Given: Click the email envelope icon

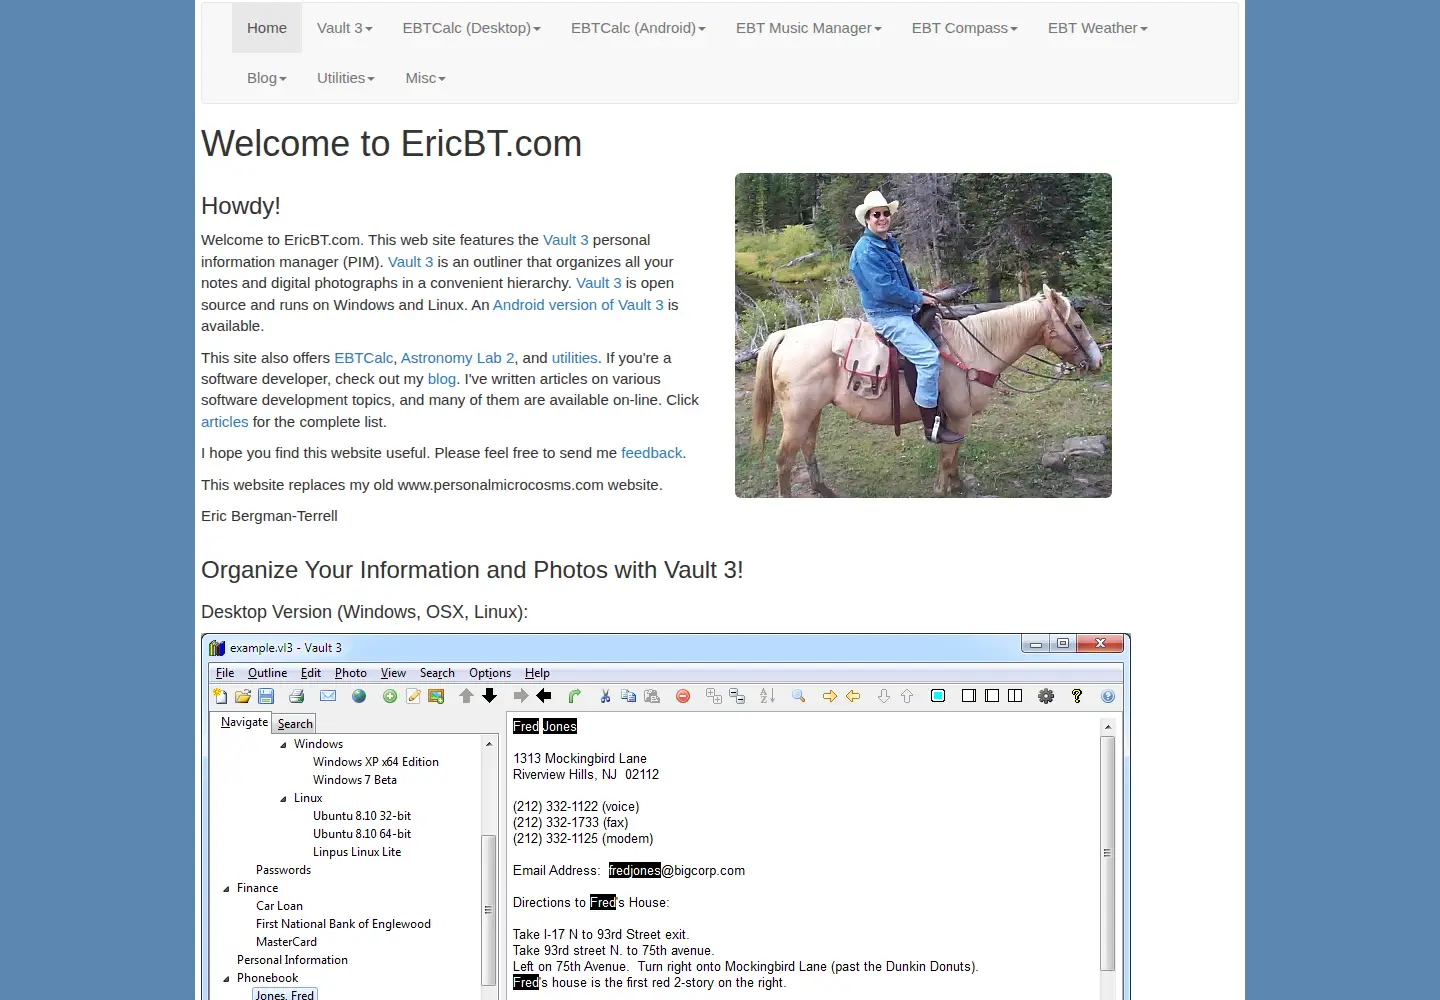Looking at the screenshot, I should click(x=328, y=696).
